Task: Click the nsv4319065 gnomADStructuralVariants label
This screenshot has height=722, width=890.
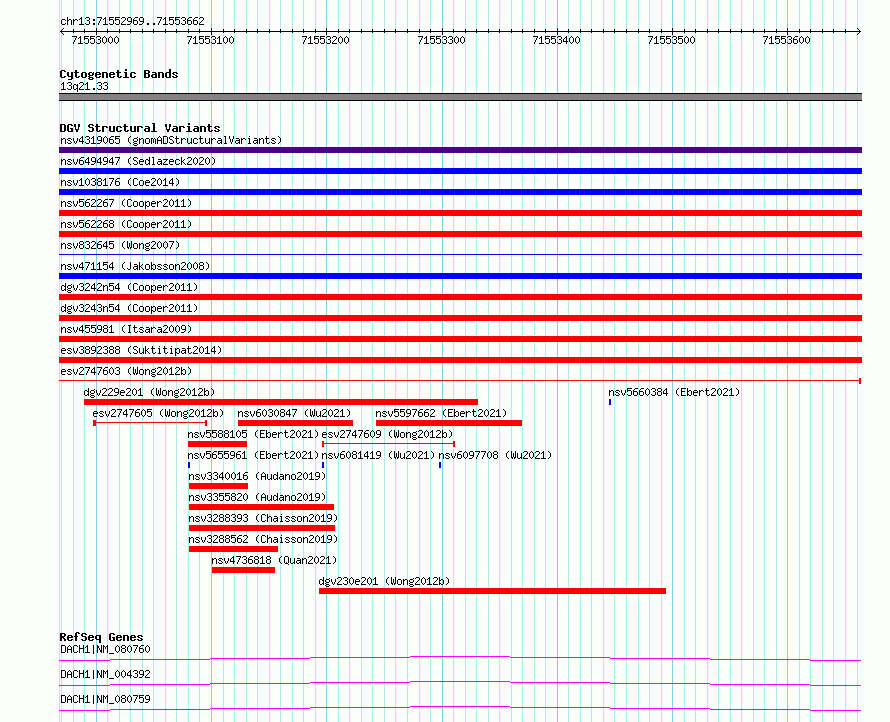Action: pos(171,140)
